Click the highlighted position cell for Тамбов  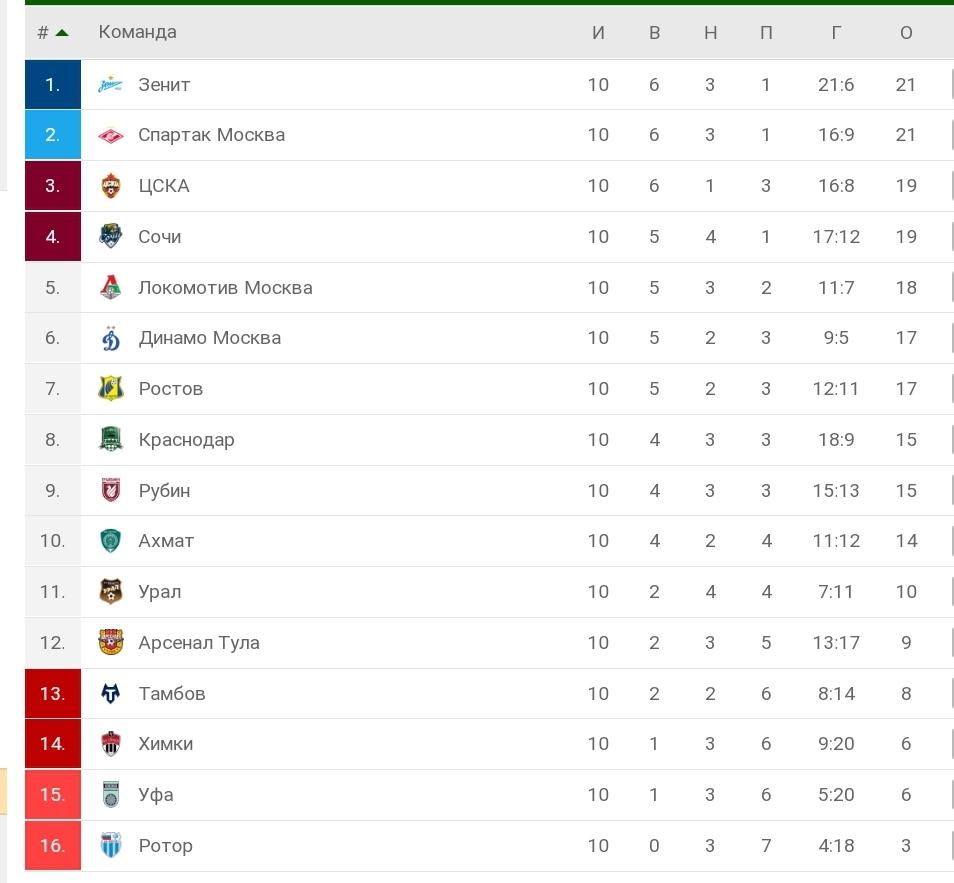pos(51,693)
